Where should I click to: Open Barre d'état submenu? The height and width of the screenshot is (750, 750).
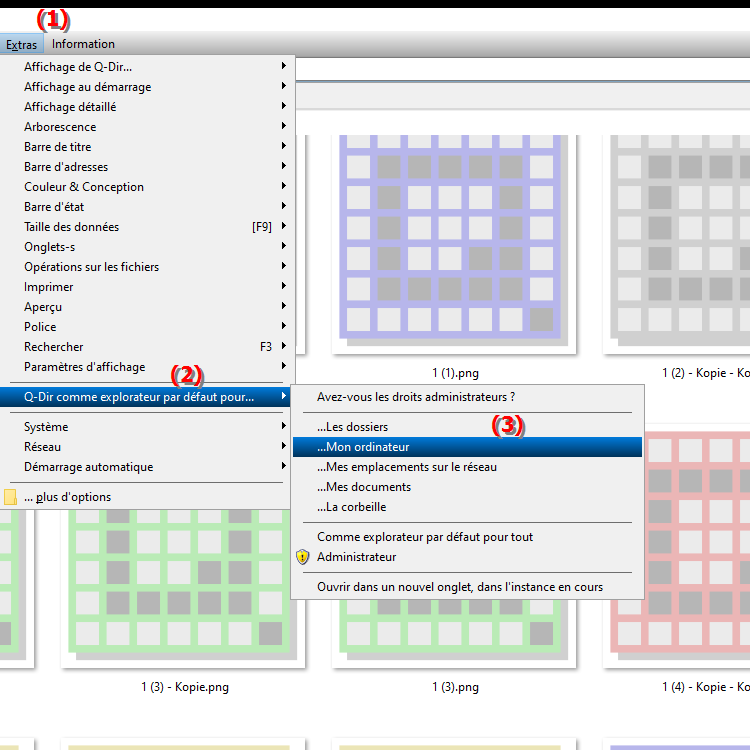point(147,207)
